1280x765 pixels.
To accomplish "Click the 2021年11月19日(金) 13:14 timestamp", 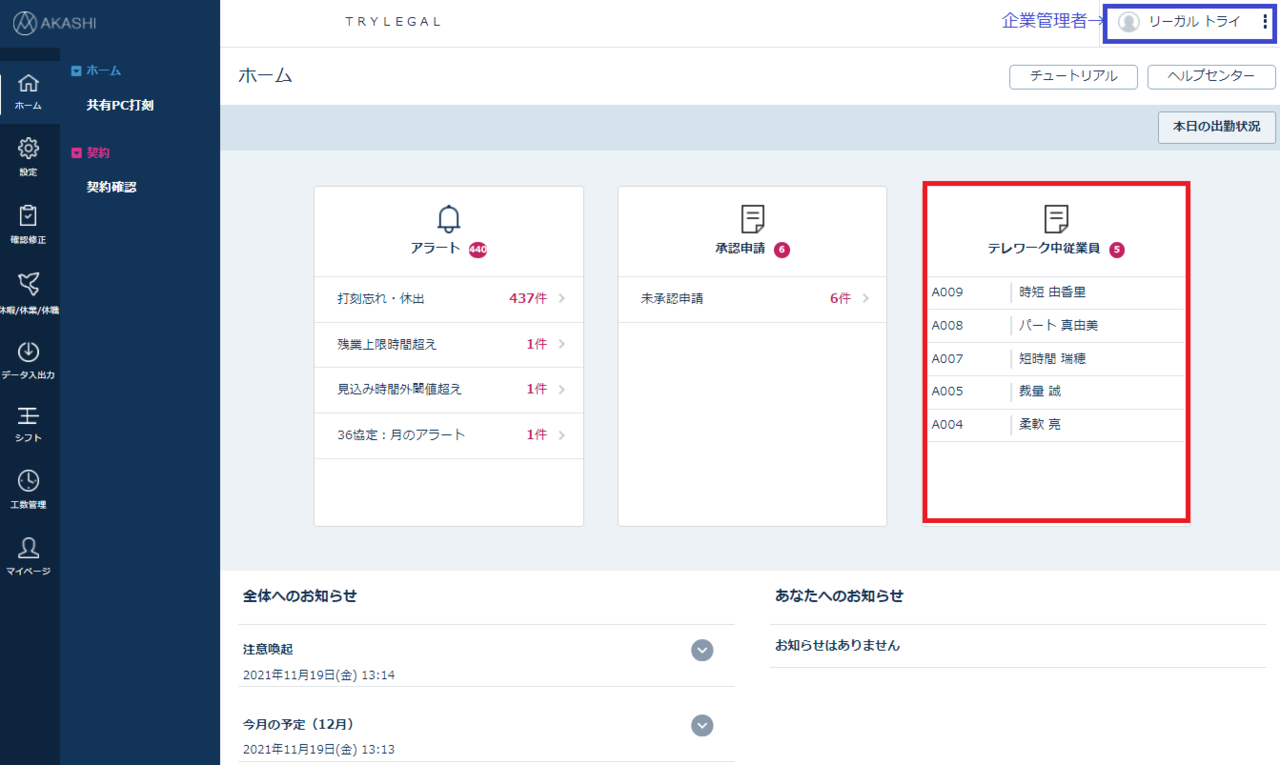I will tap(319, 675).
